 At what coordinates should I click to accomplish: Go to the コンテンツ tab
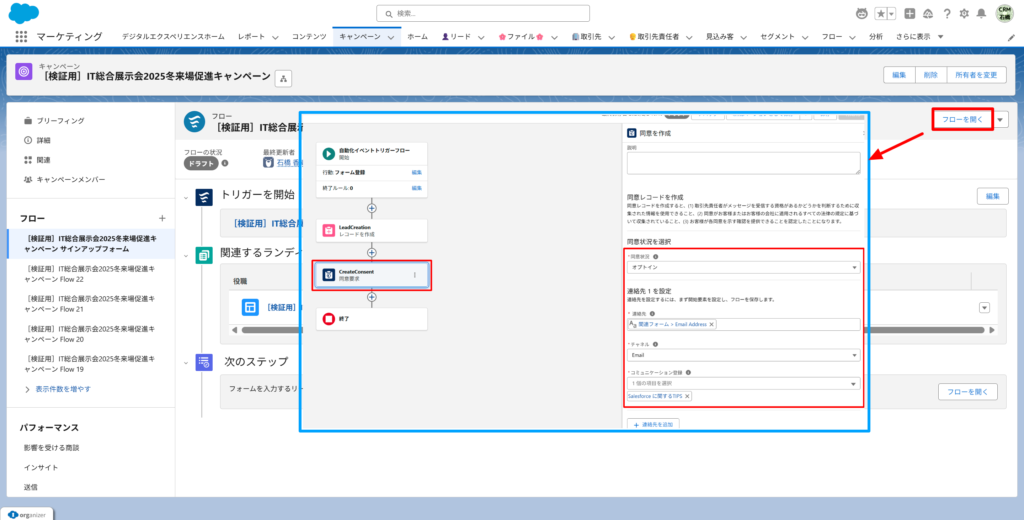tap(309, 37)
